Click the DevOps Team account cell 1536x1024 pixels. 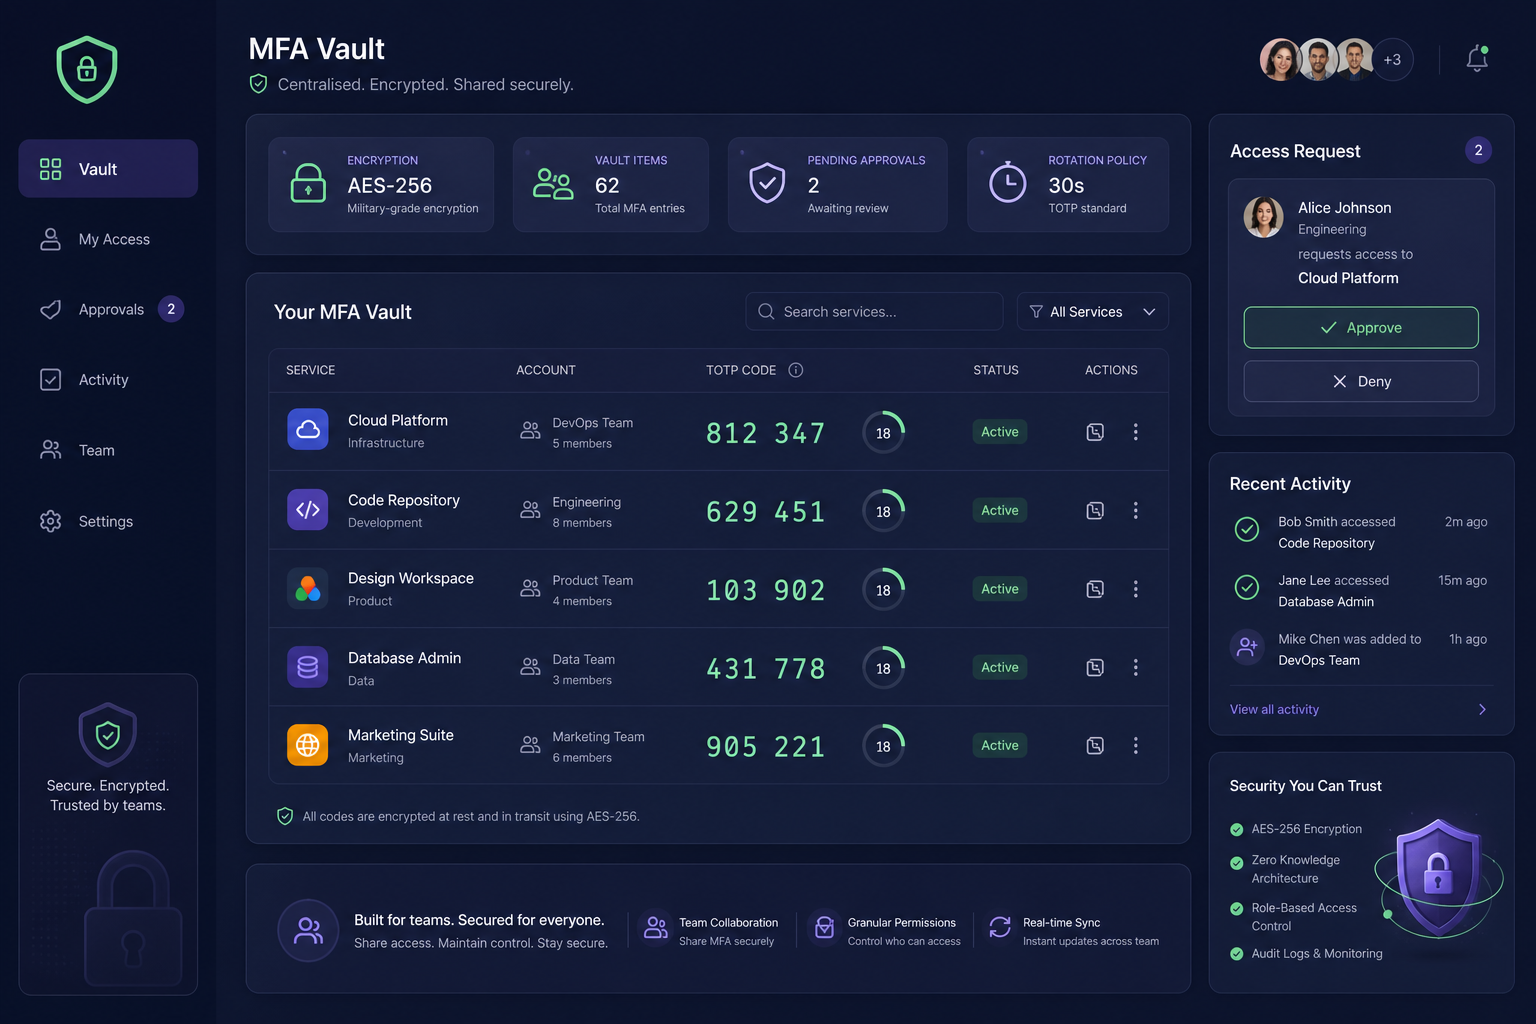point(577,433)
